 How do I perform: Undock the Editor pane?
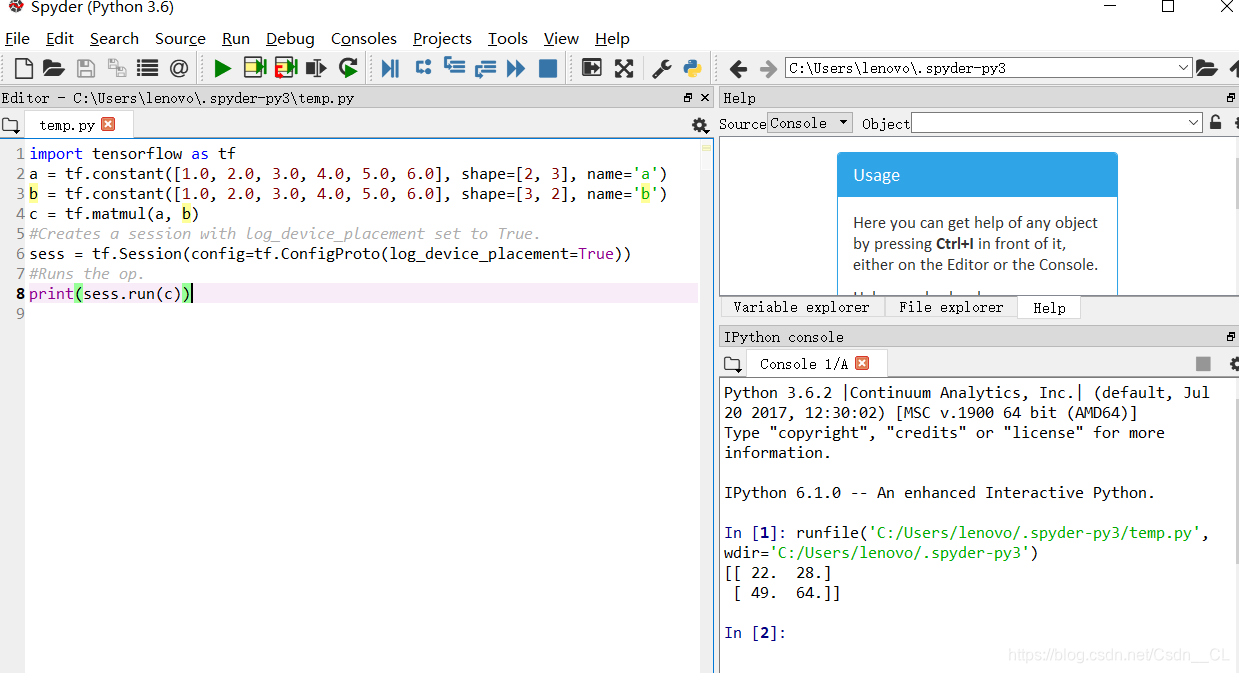(688, 98)
